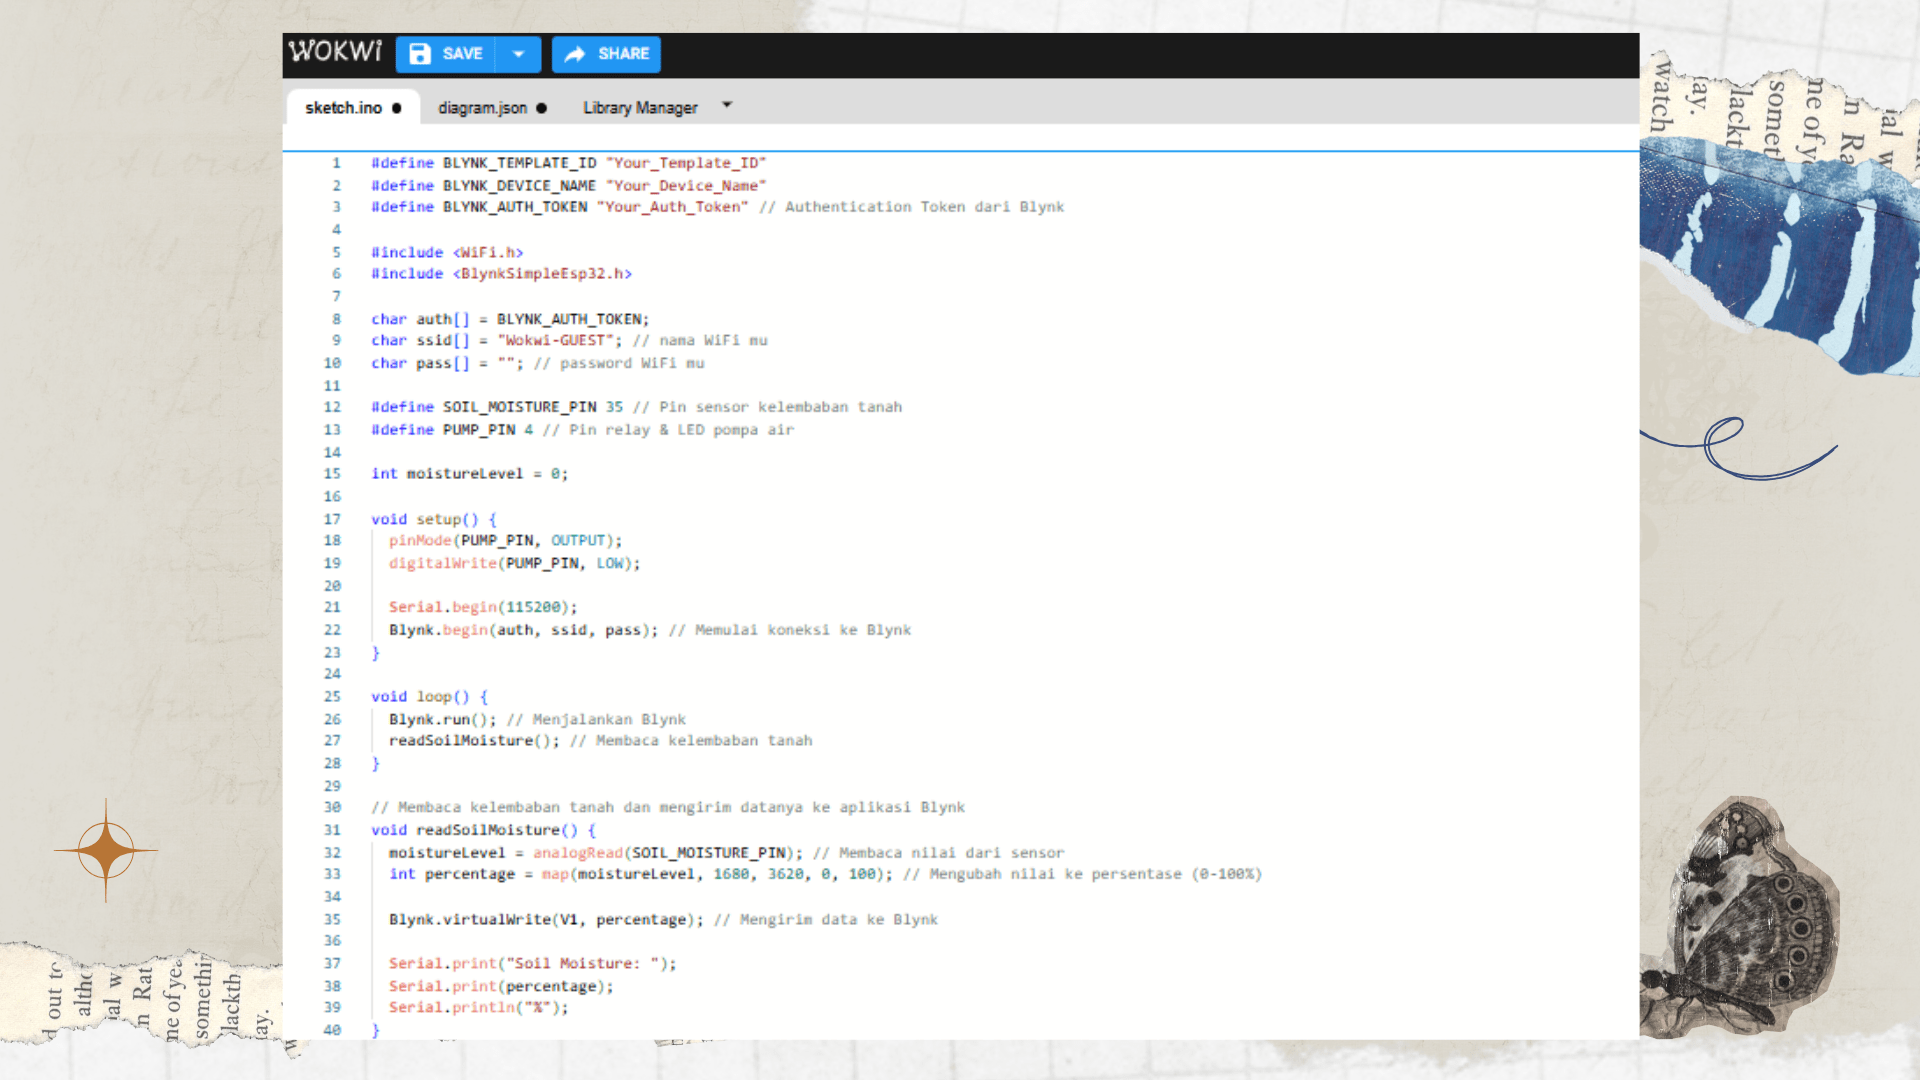Image resolution: width=1920 pixels, height=1080 pixels.
Task: Click line number 25 in gutter
Action: tap(332, 697)
